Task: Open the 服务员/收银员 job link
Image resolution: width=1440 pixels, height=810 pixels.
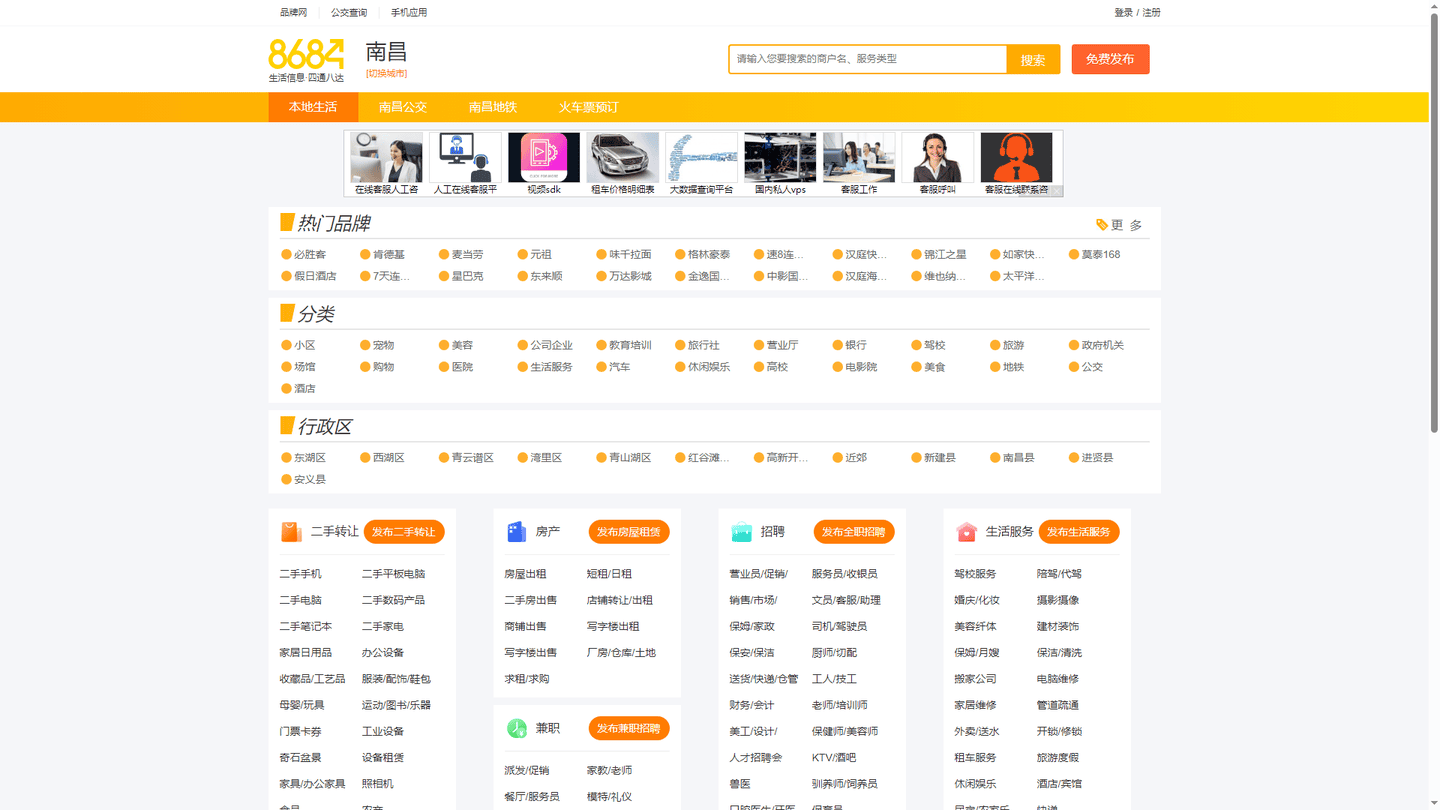Action: (845, 574)
